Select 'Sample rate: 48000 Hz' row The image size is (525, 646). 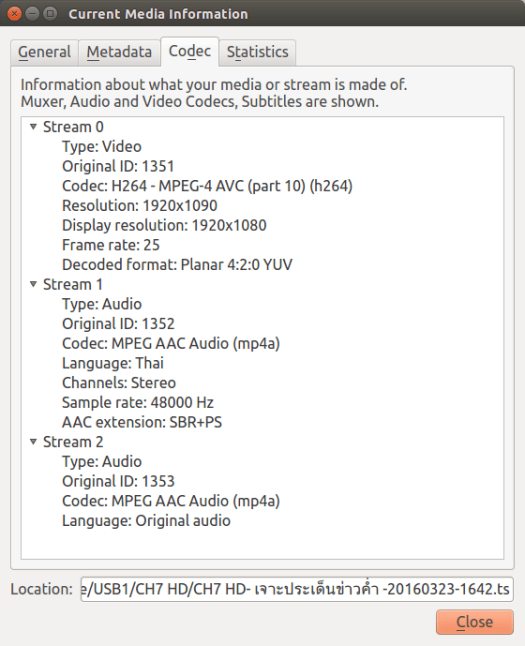point(138,403)
